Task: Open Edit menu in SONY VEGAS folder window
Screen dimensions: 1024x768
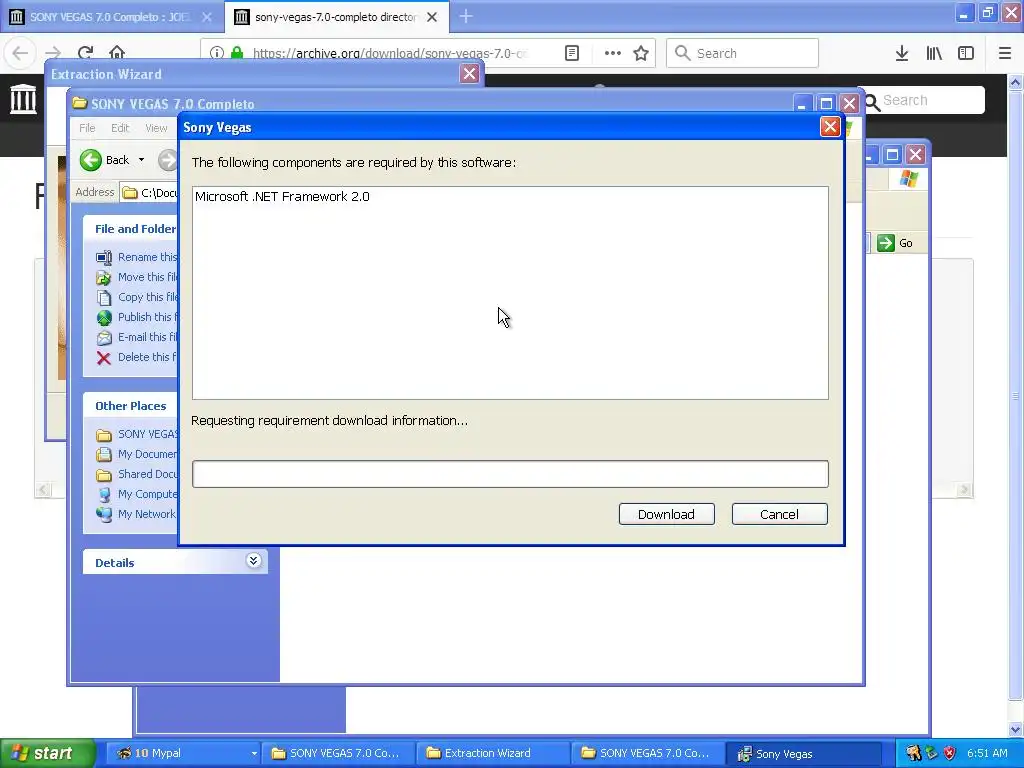Action: [x=120, y=128]
